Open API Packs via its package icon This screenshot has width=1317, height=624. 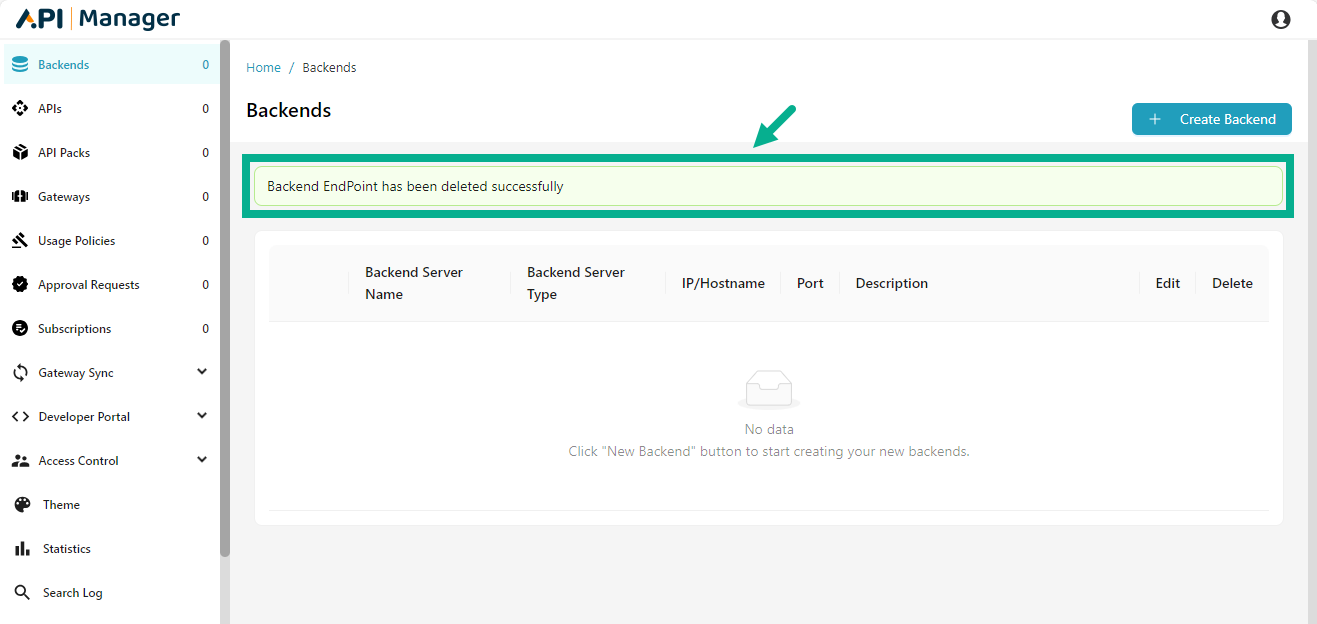pyautogui.click(x=21, y=152)
